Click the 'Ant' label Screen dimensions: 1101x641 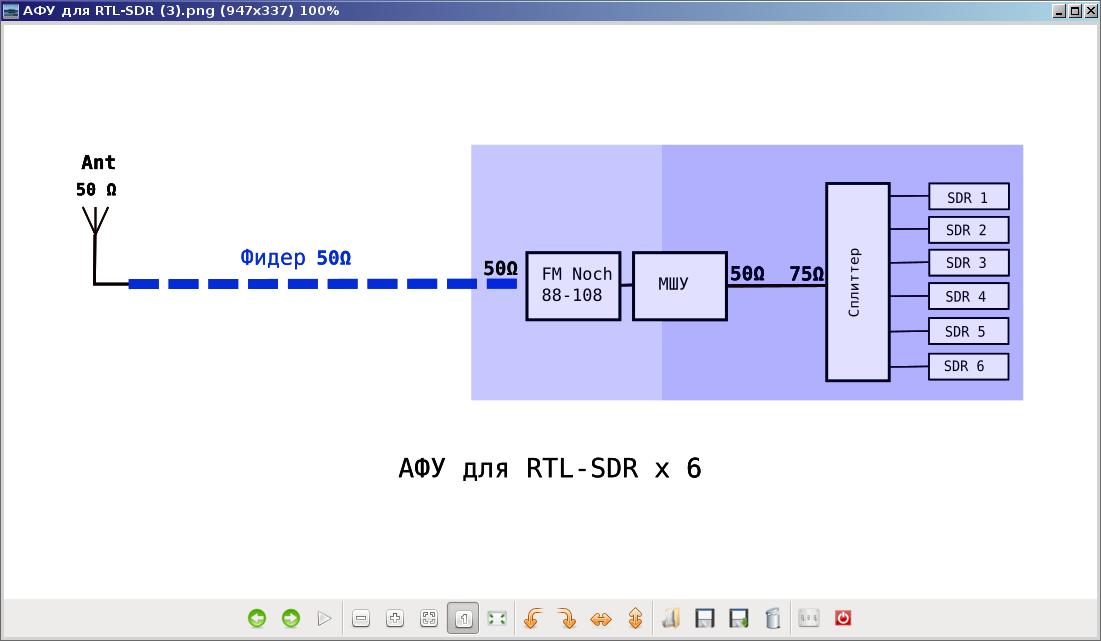(98, 162)
